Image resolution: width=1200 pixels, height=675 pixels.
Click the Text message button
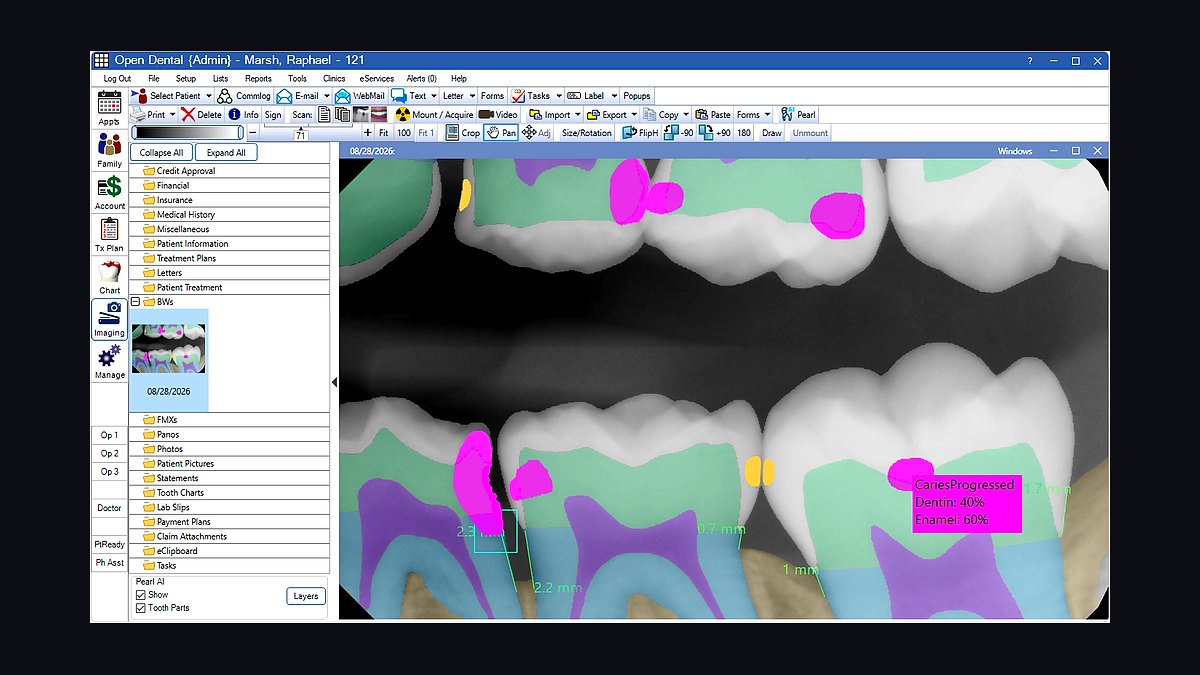409,96
